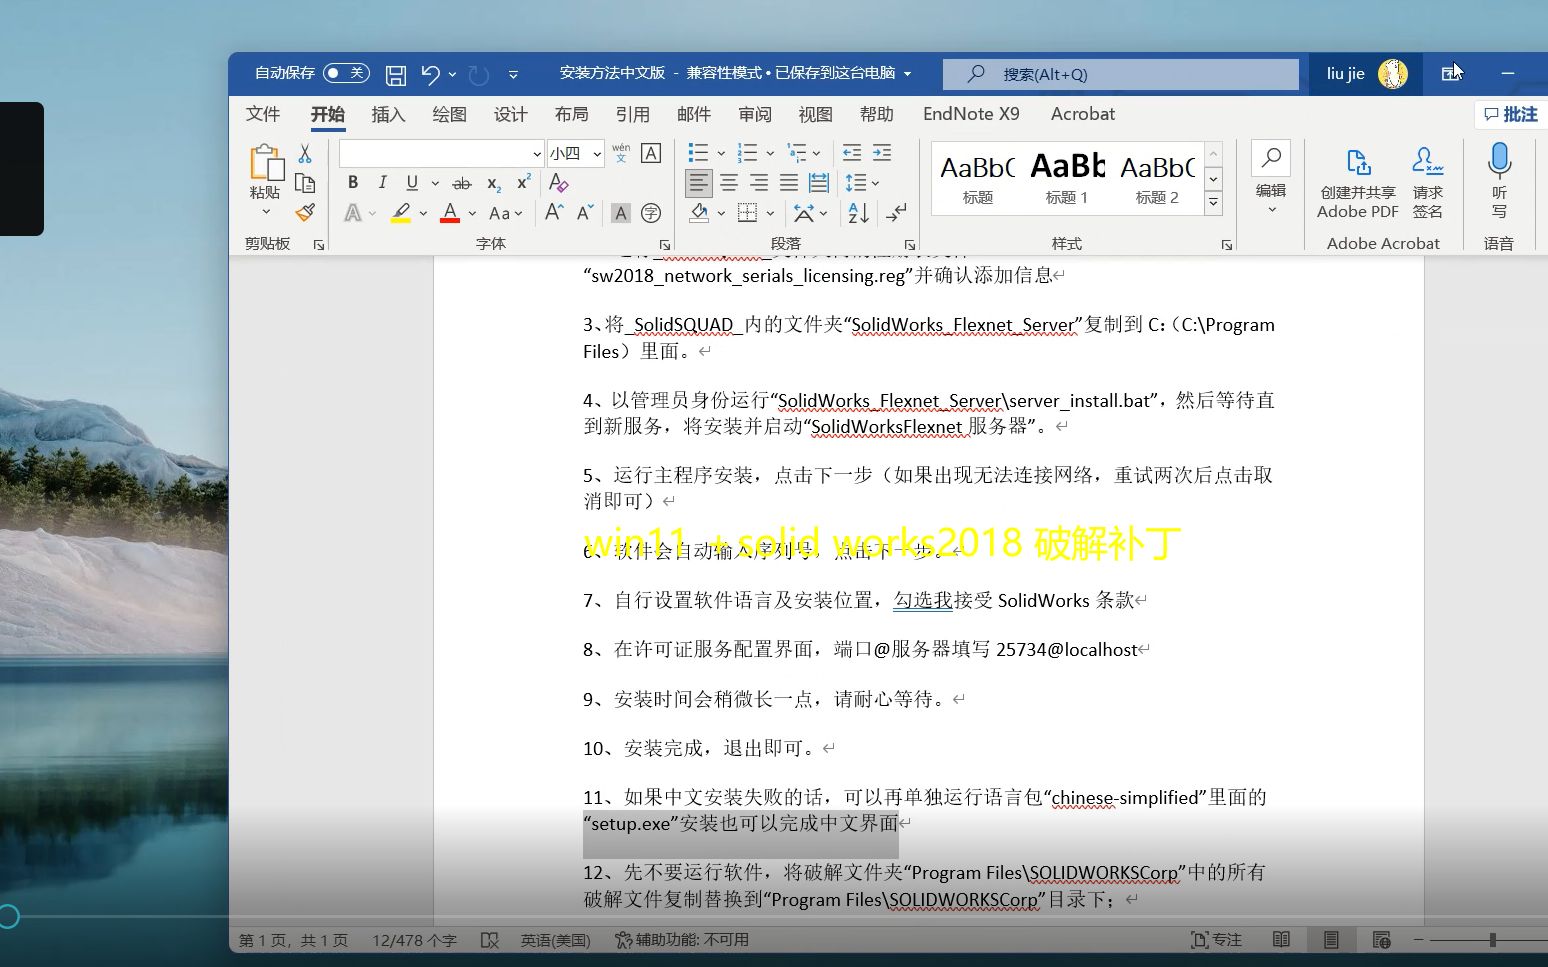Toggle Strikethrough formatting

coord(462,183)
